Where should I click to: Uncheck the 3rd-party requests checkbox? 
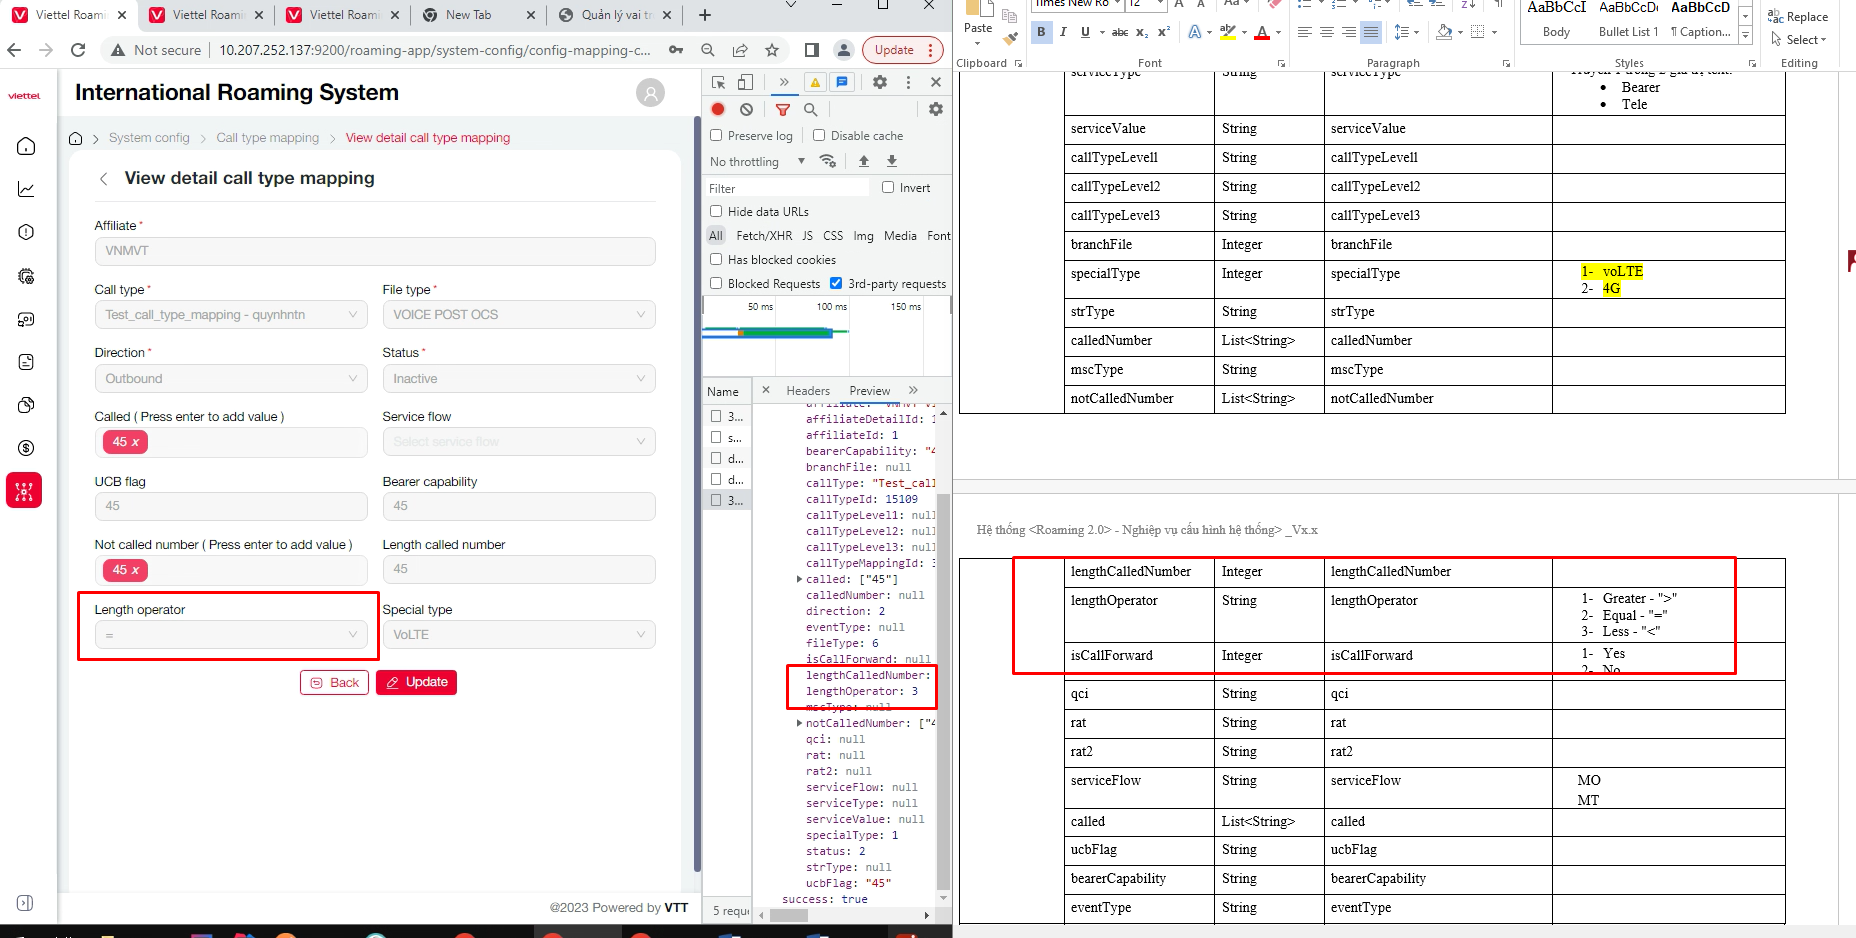click(836, 284)
